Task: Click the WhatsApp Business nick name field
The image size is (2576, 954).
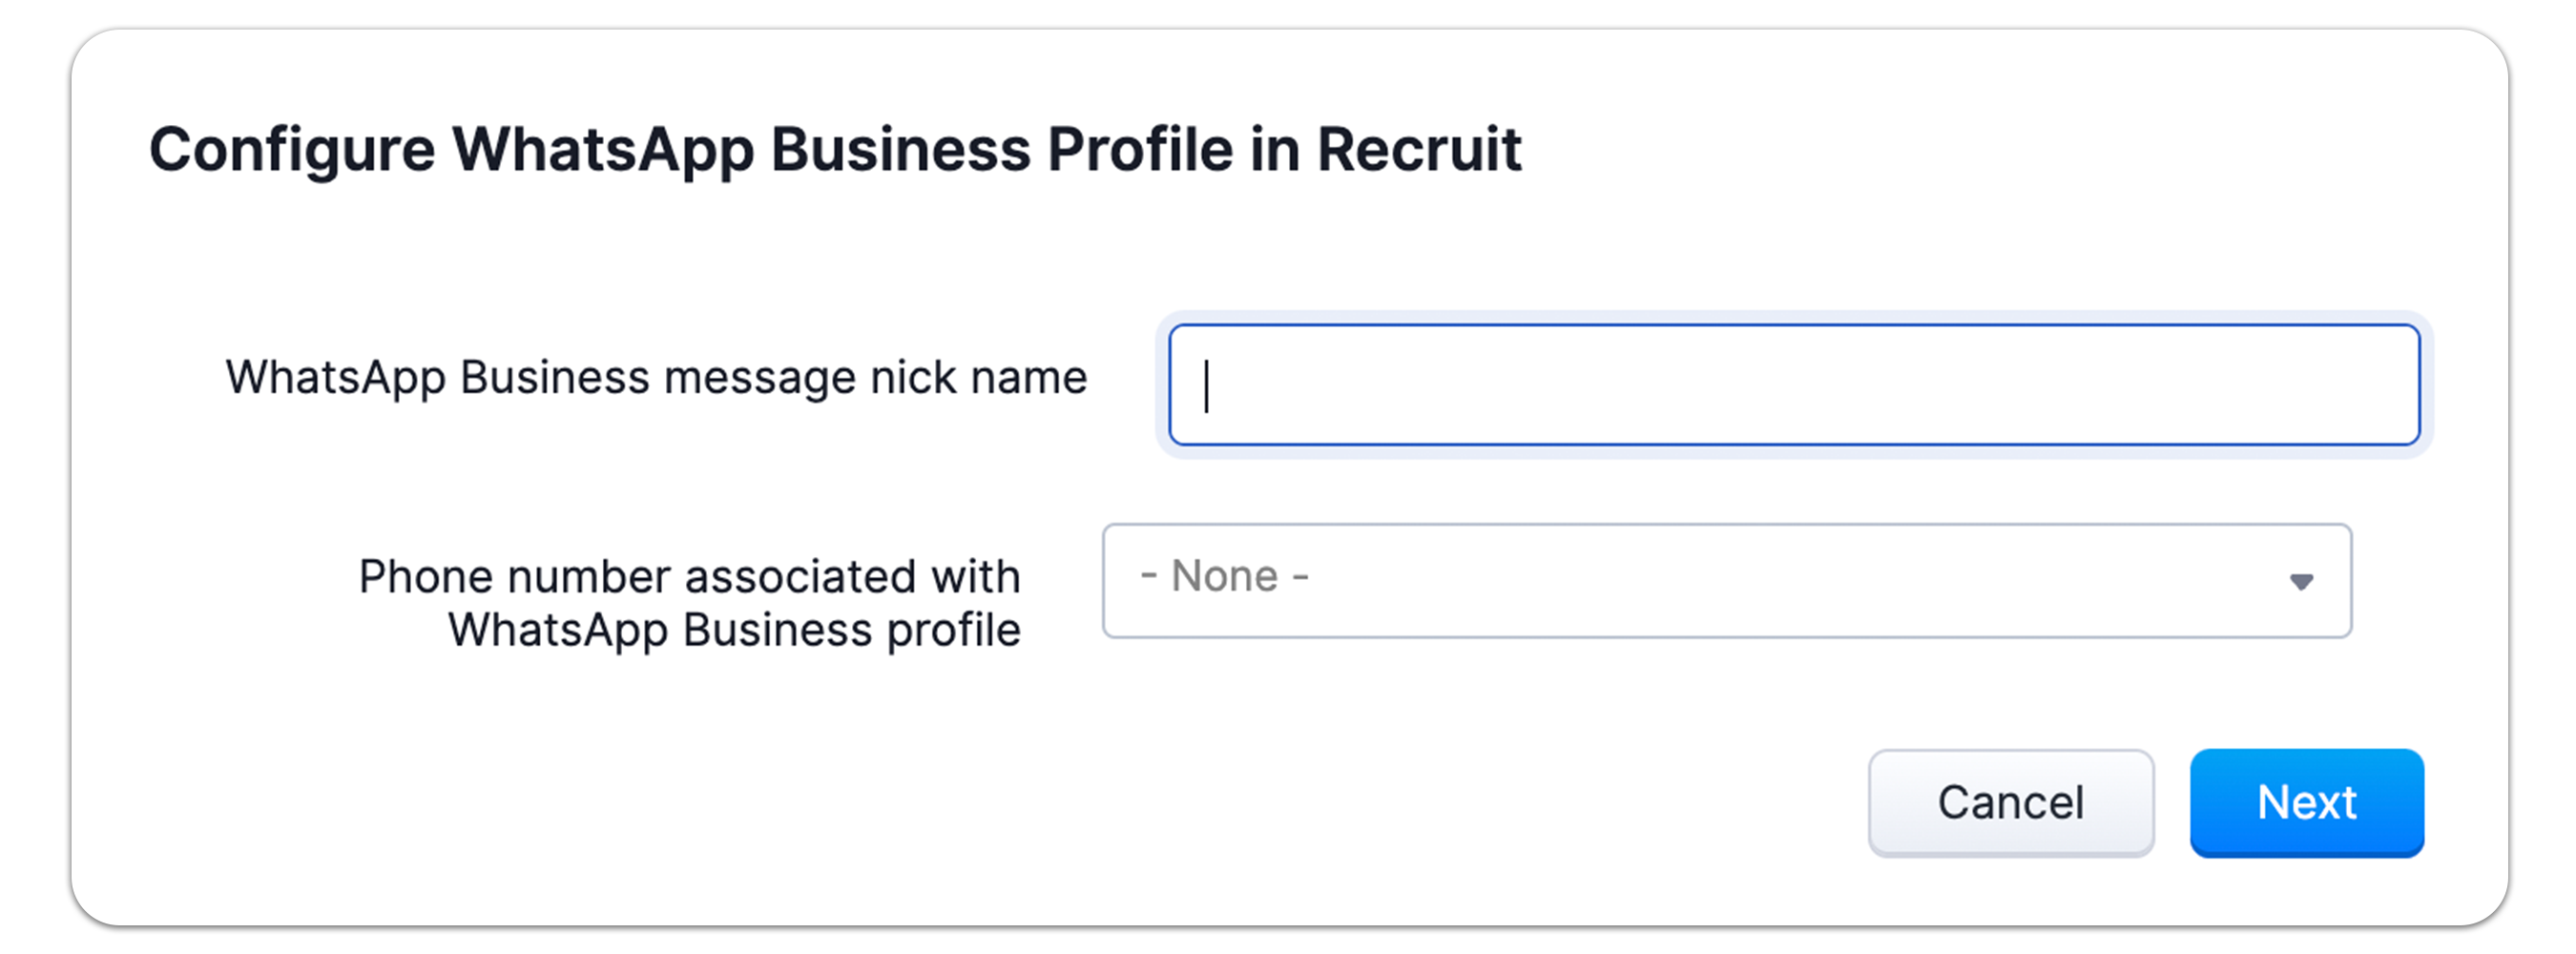Action: tap(1793, 385)
